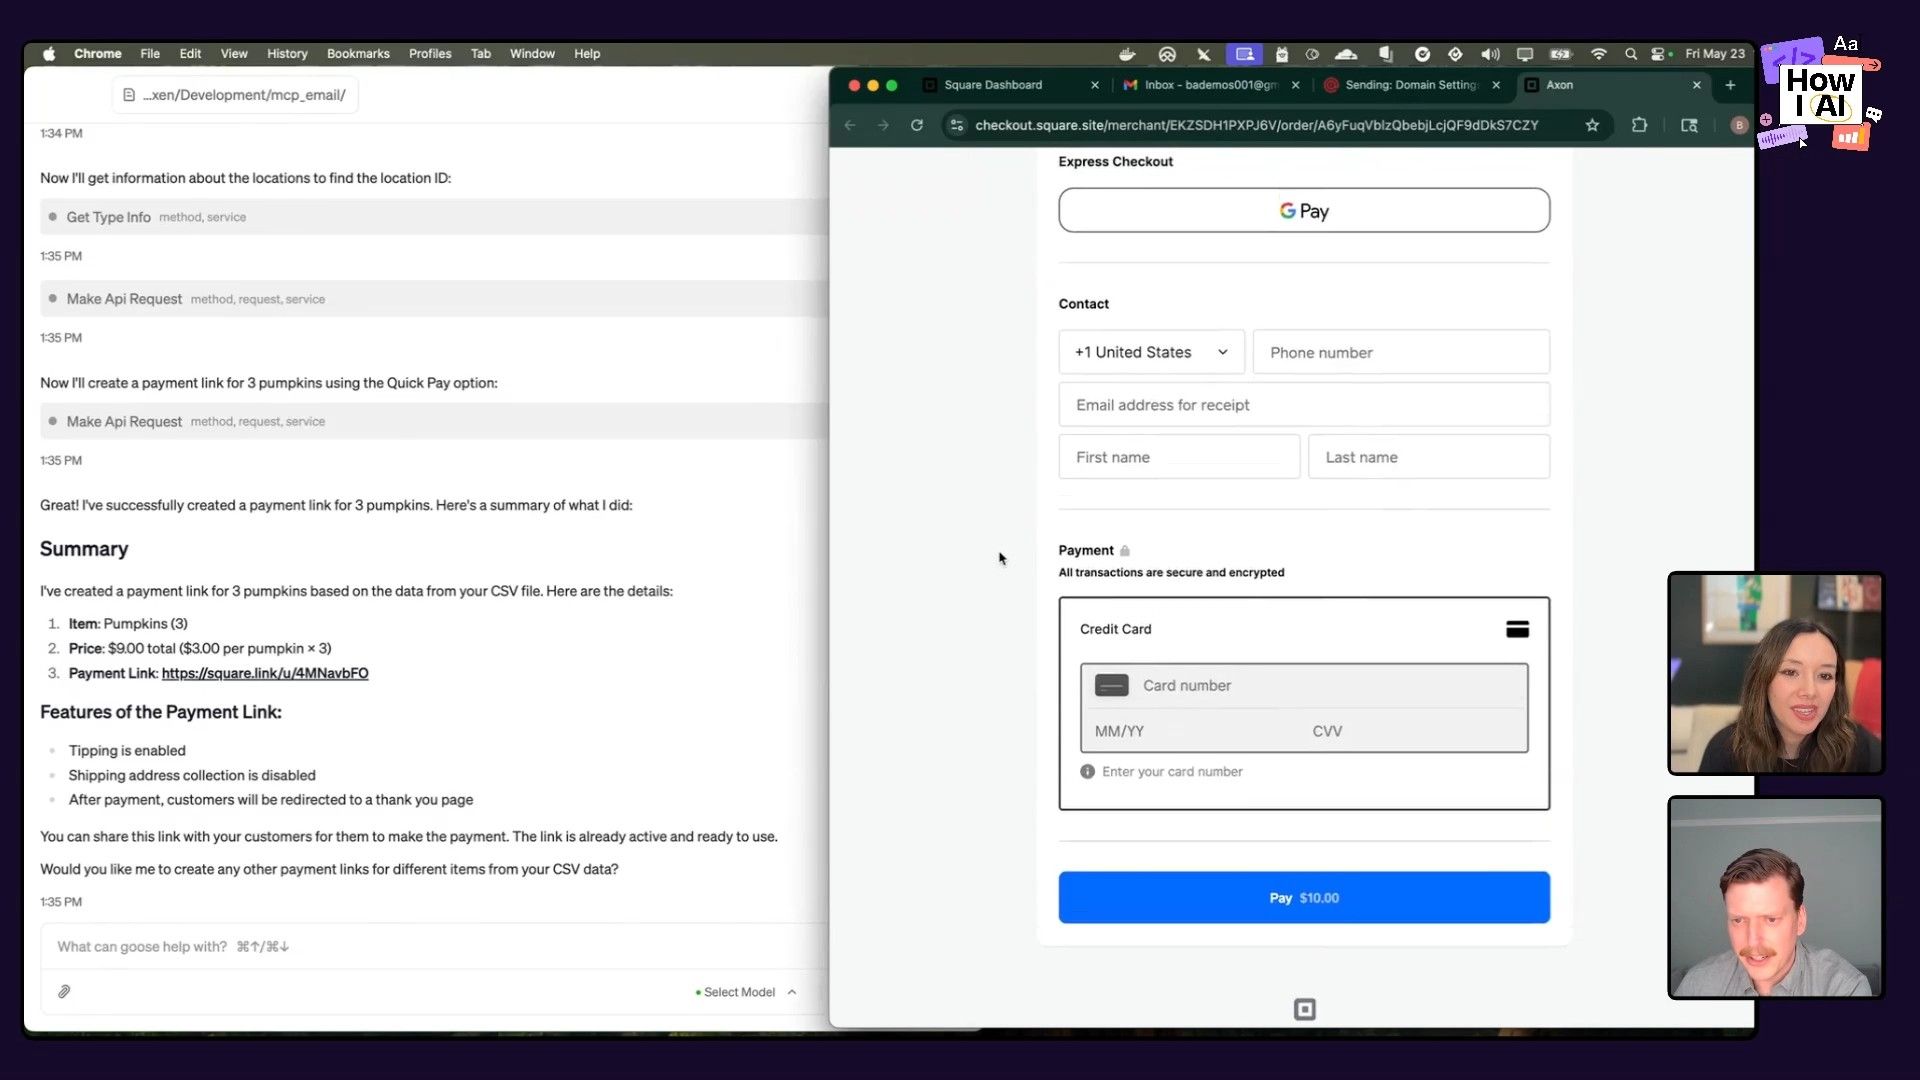1920x1080 pixels.
Task: Open the History menu
Action: click(287, 54)
